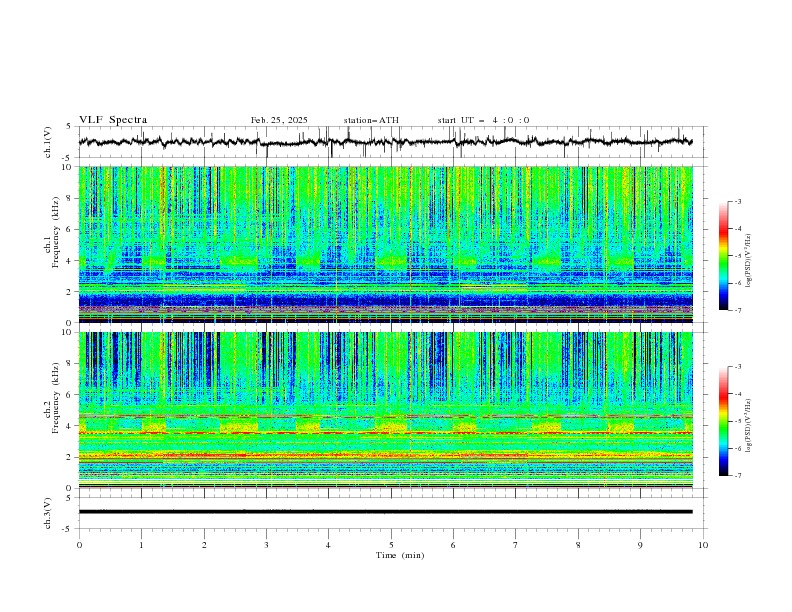Image resolution: width=792 pixels, height=612 pixels.
Task: Select the date 'Feb. 25, 2025'
Action: click(279, 120)
